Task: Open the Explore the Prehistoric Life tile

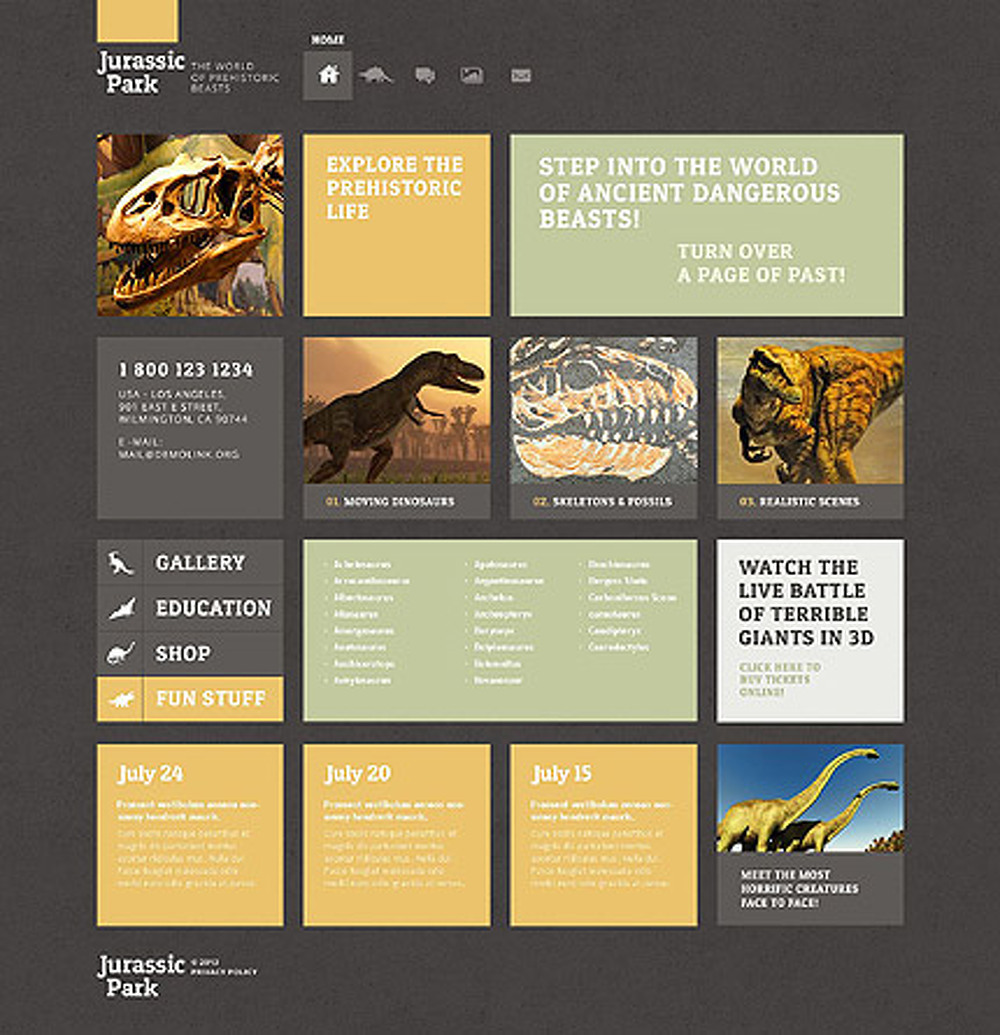Action: (397, 225)
